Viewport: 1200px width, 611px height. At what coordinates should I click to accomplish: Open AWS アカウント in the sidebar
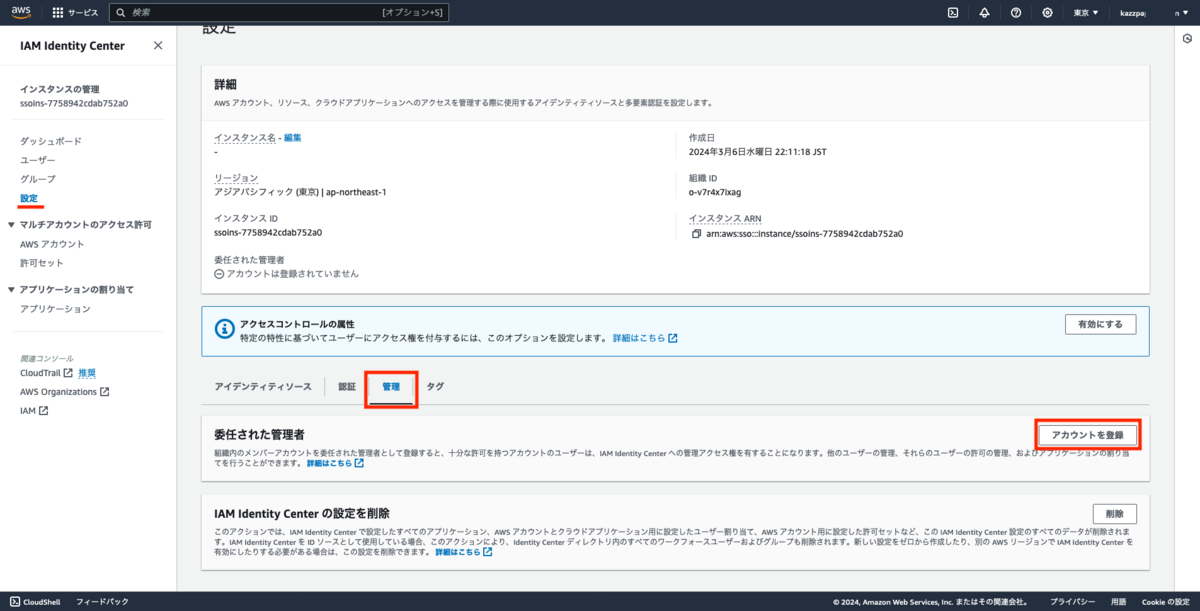point(52,244)
